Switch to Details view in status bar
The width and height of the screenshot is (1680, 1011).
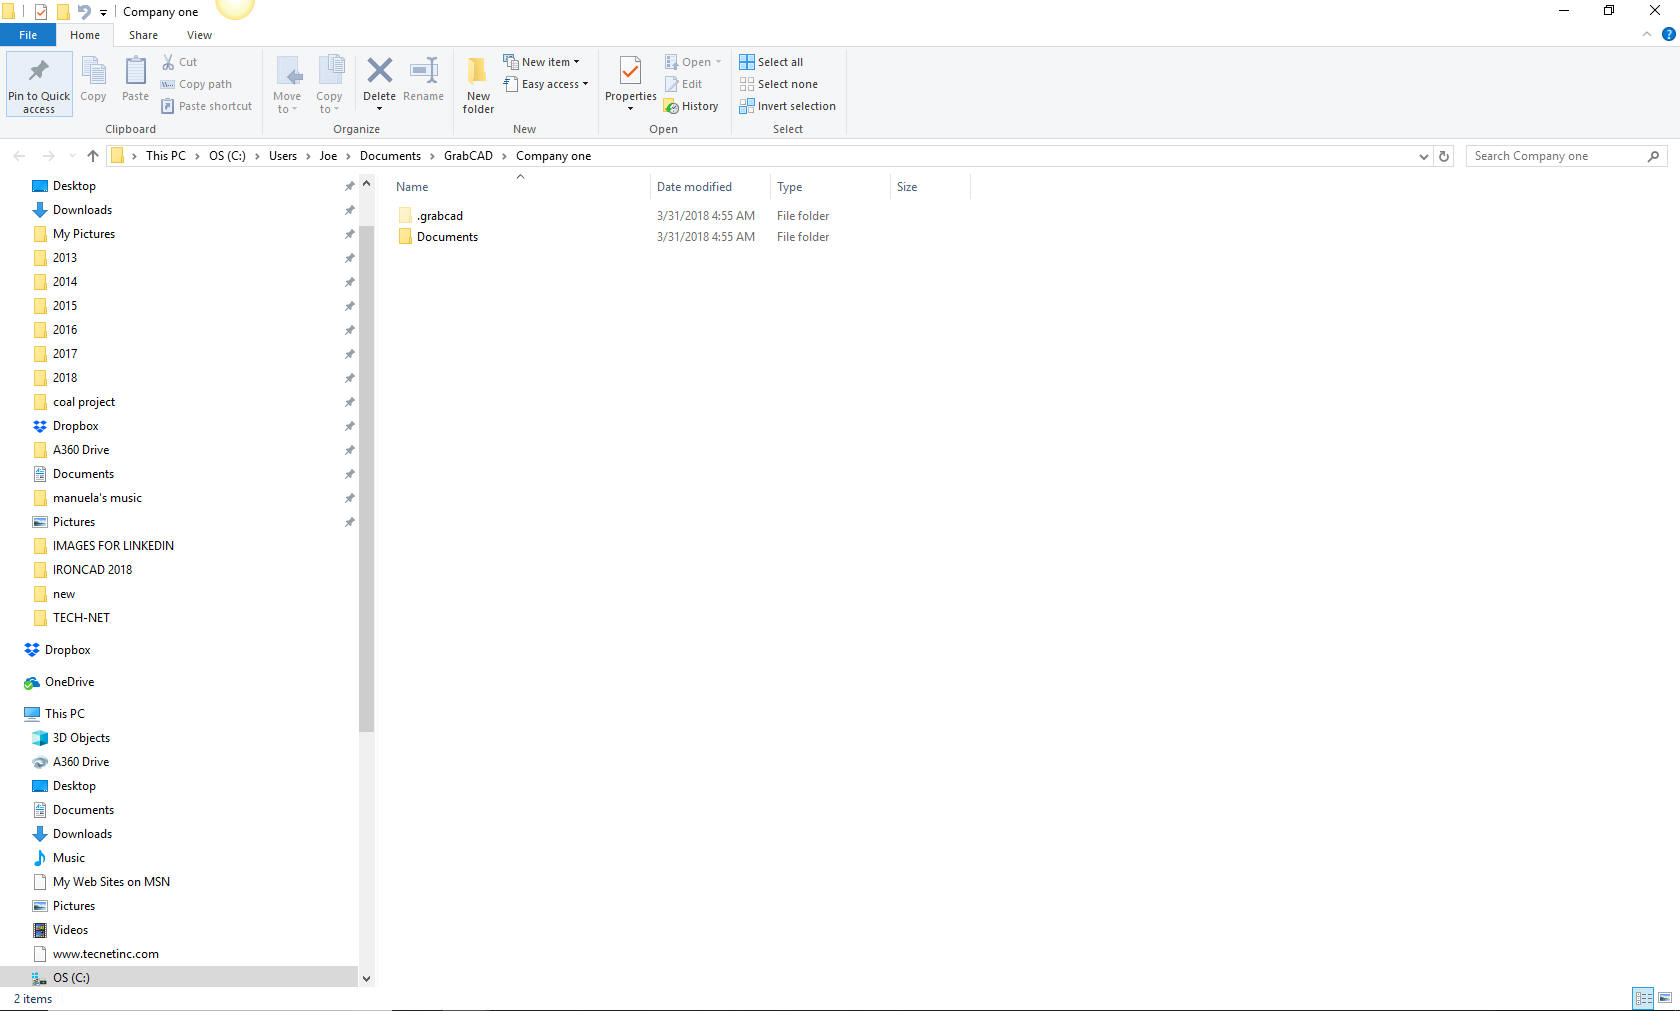click(1644, 998)
